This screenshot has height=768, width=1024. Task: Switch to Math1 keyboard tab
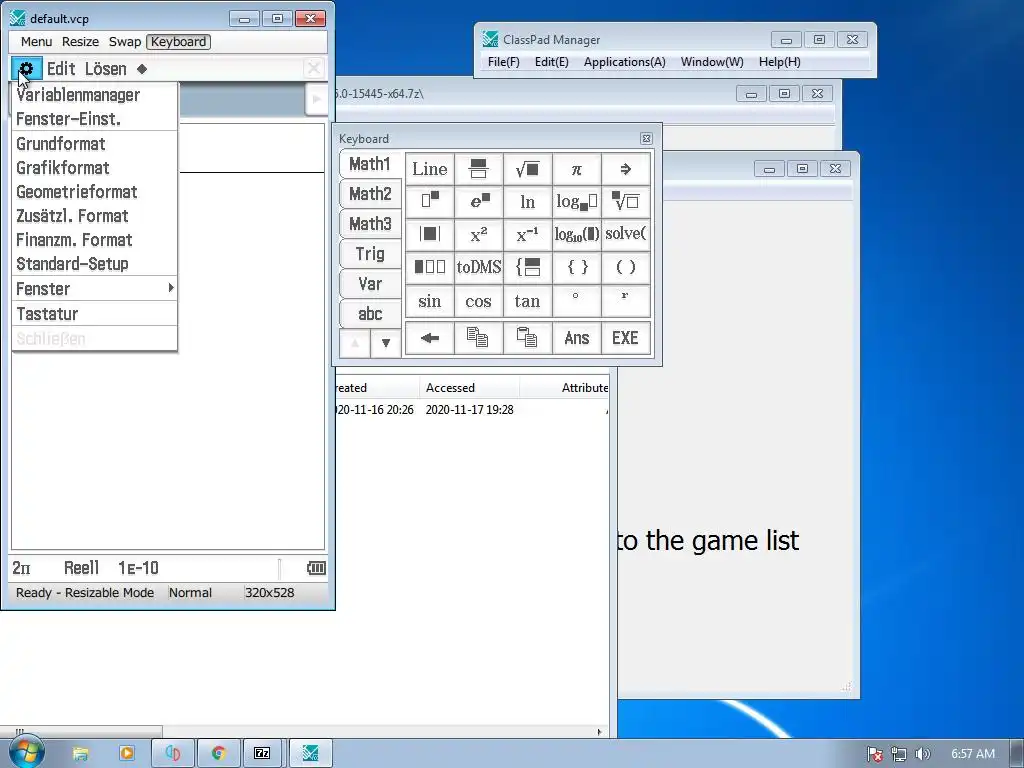(370, 164)
